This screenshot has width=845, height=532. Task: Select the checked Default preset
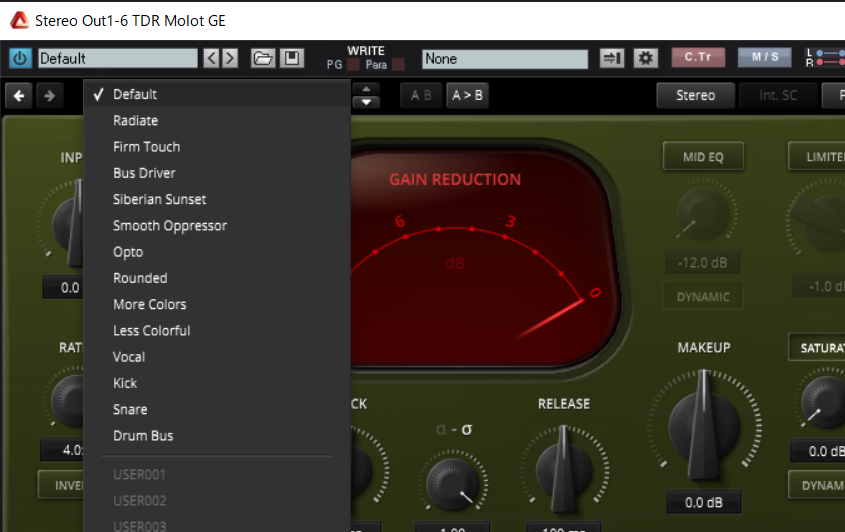(217, 94)
